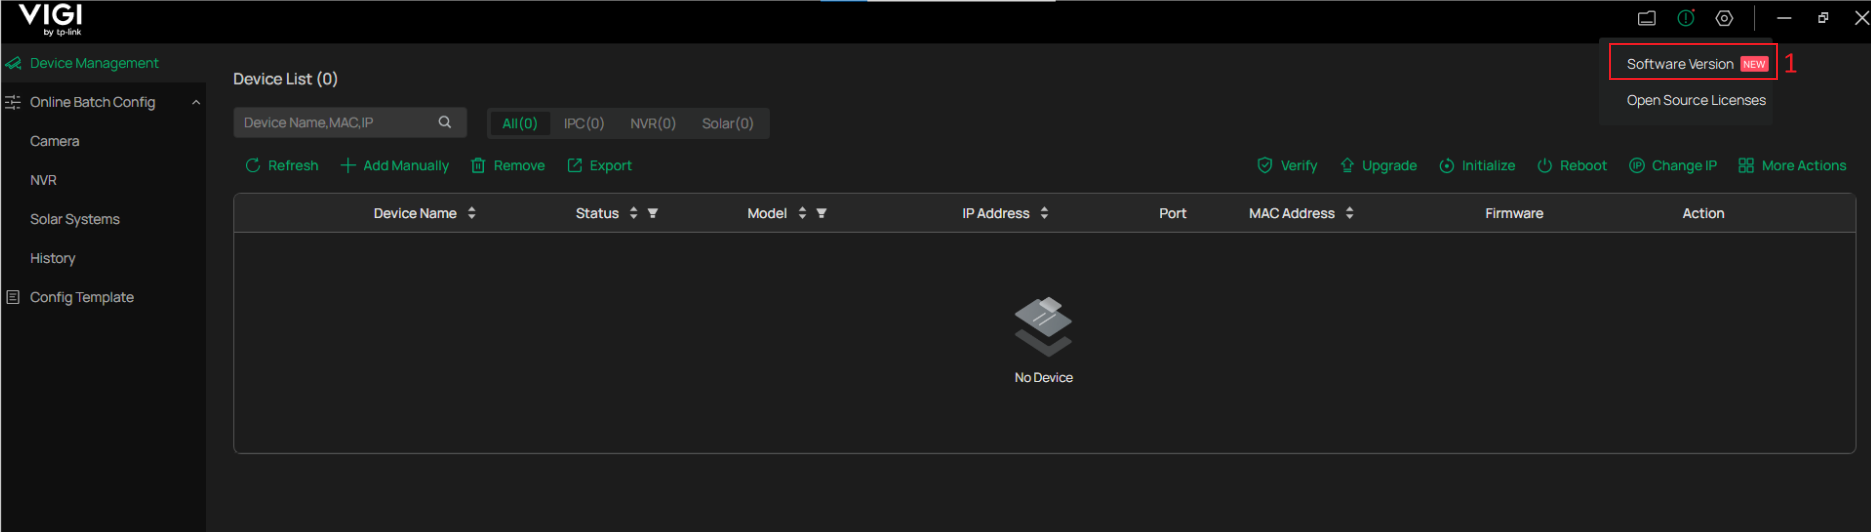Image resolution: width=1871 pixels, height=532 pixels.
Task: Sort by Status column arrows
Action: coord(633,213)
